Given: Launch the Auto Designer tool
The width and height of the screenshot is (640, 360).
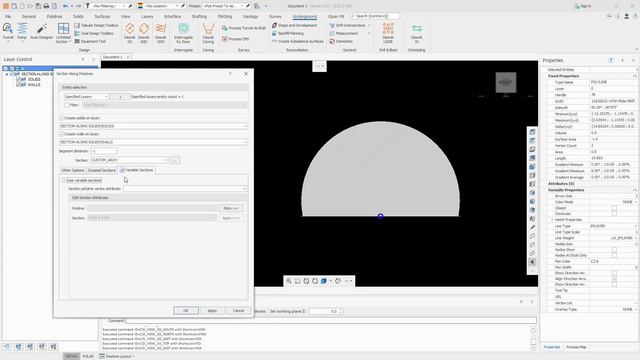Looking at the screenshot, I should (42, 32).
